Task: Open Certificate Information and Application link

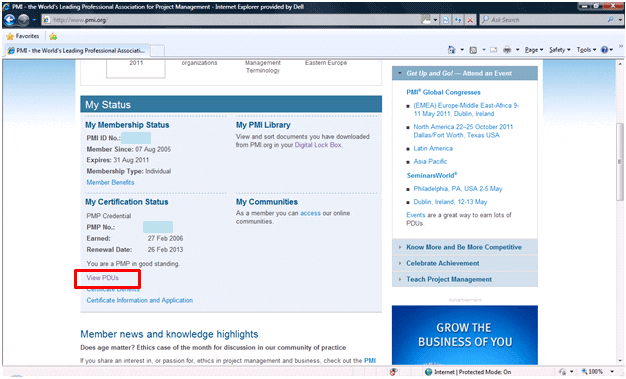Action: click(x=140, y=300)
